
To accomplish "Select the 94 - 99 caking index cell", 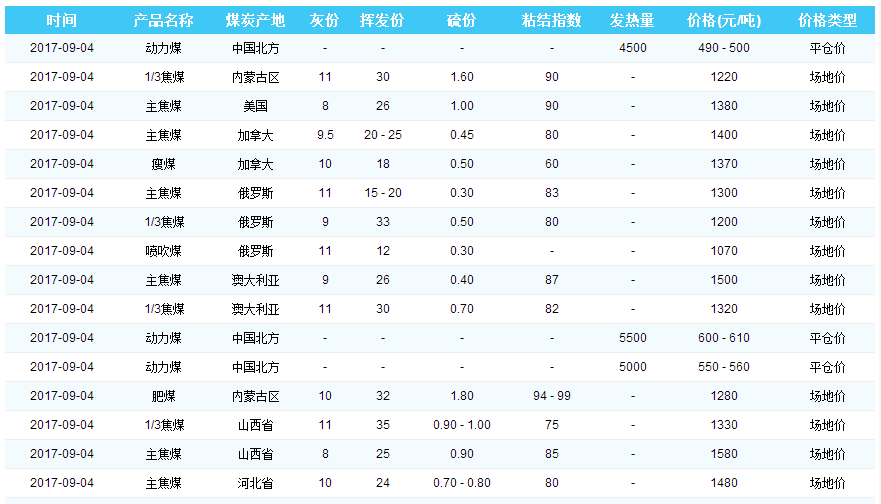I will 552,396.
